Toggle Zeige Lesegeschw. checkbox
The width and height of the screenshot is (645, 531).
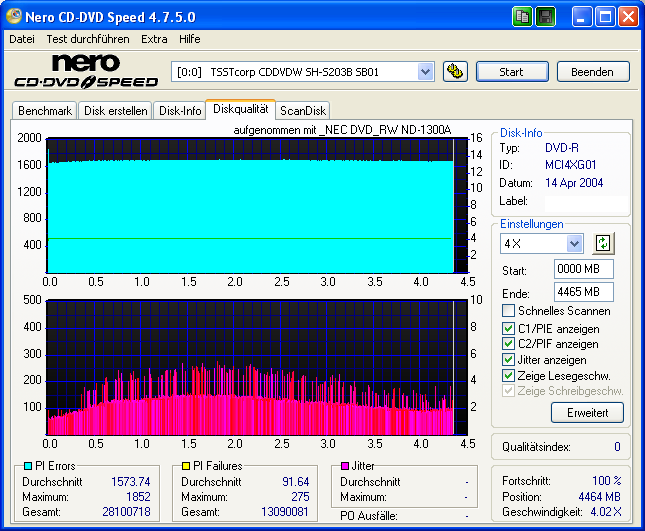coord(508,376)
